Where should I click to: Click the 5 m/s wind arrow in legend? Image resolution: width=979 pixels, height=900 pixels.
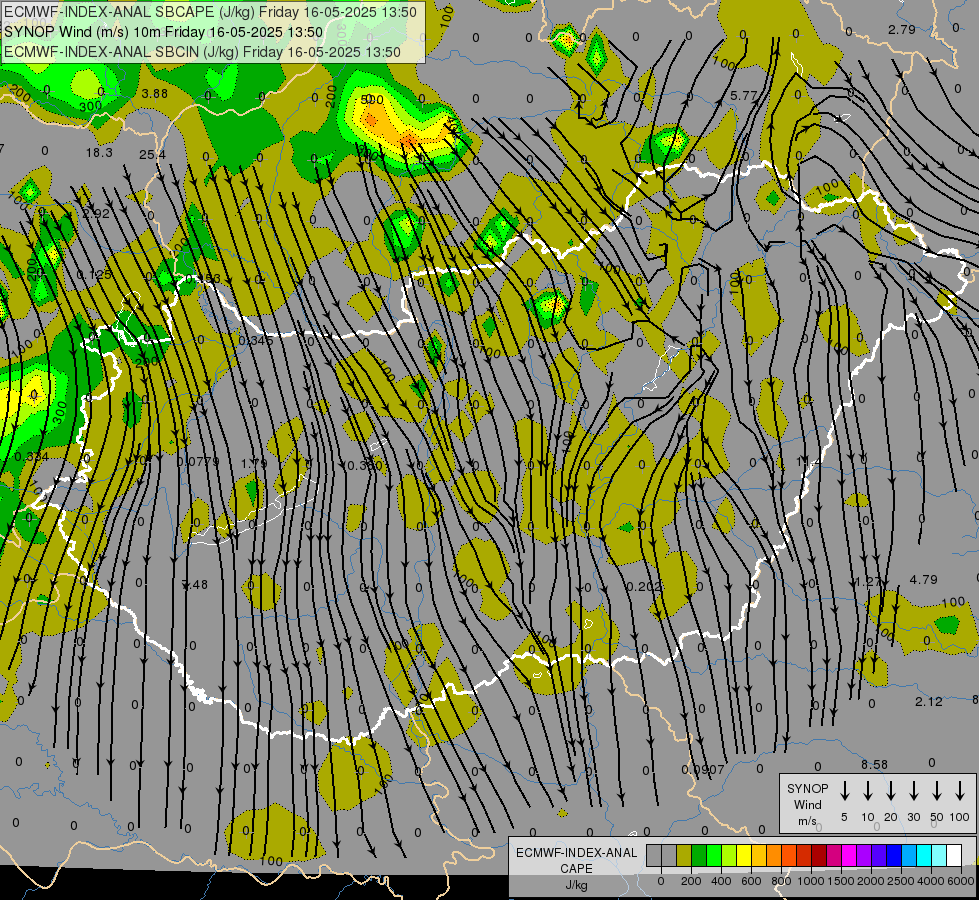coord(844,790)
